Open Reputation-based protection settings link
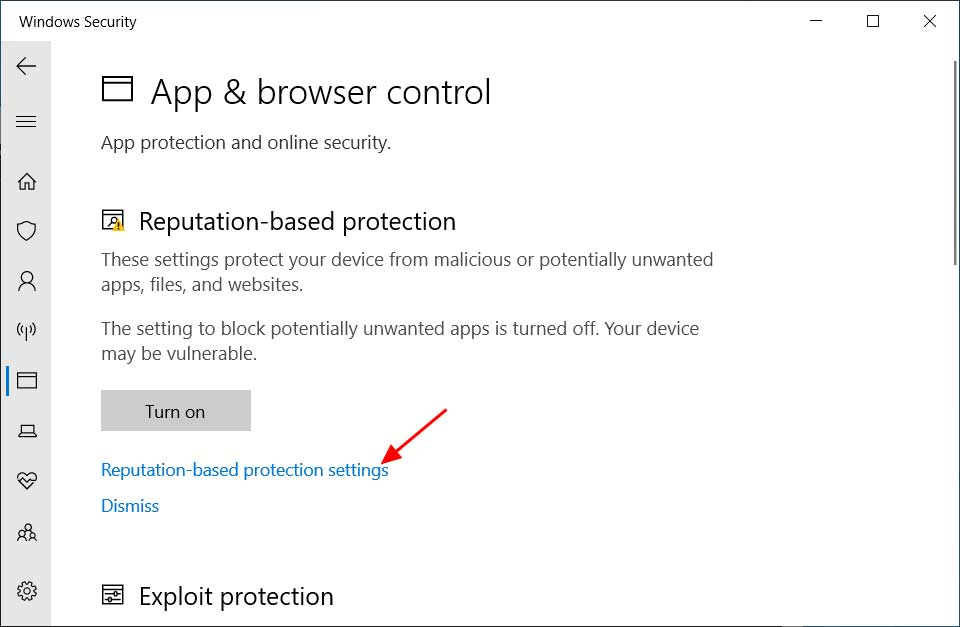The width and height of the screenshot is (960, 627). coord(244,470)
